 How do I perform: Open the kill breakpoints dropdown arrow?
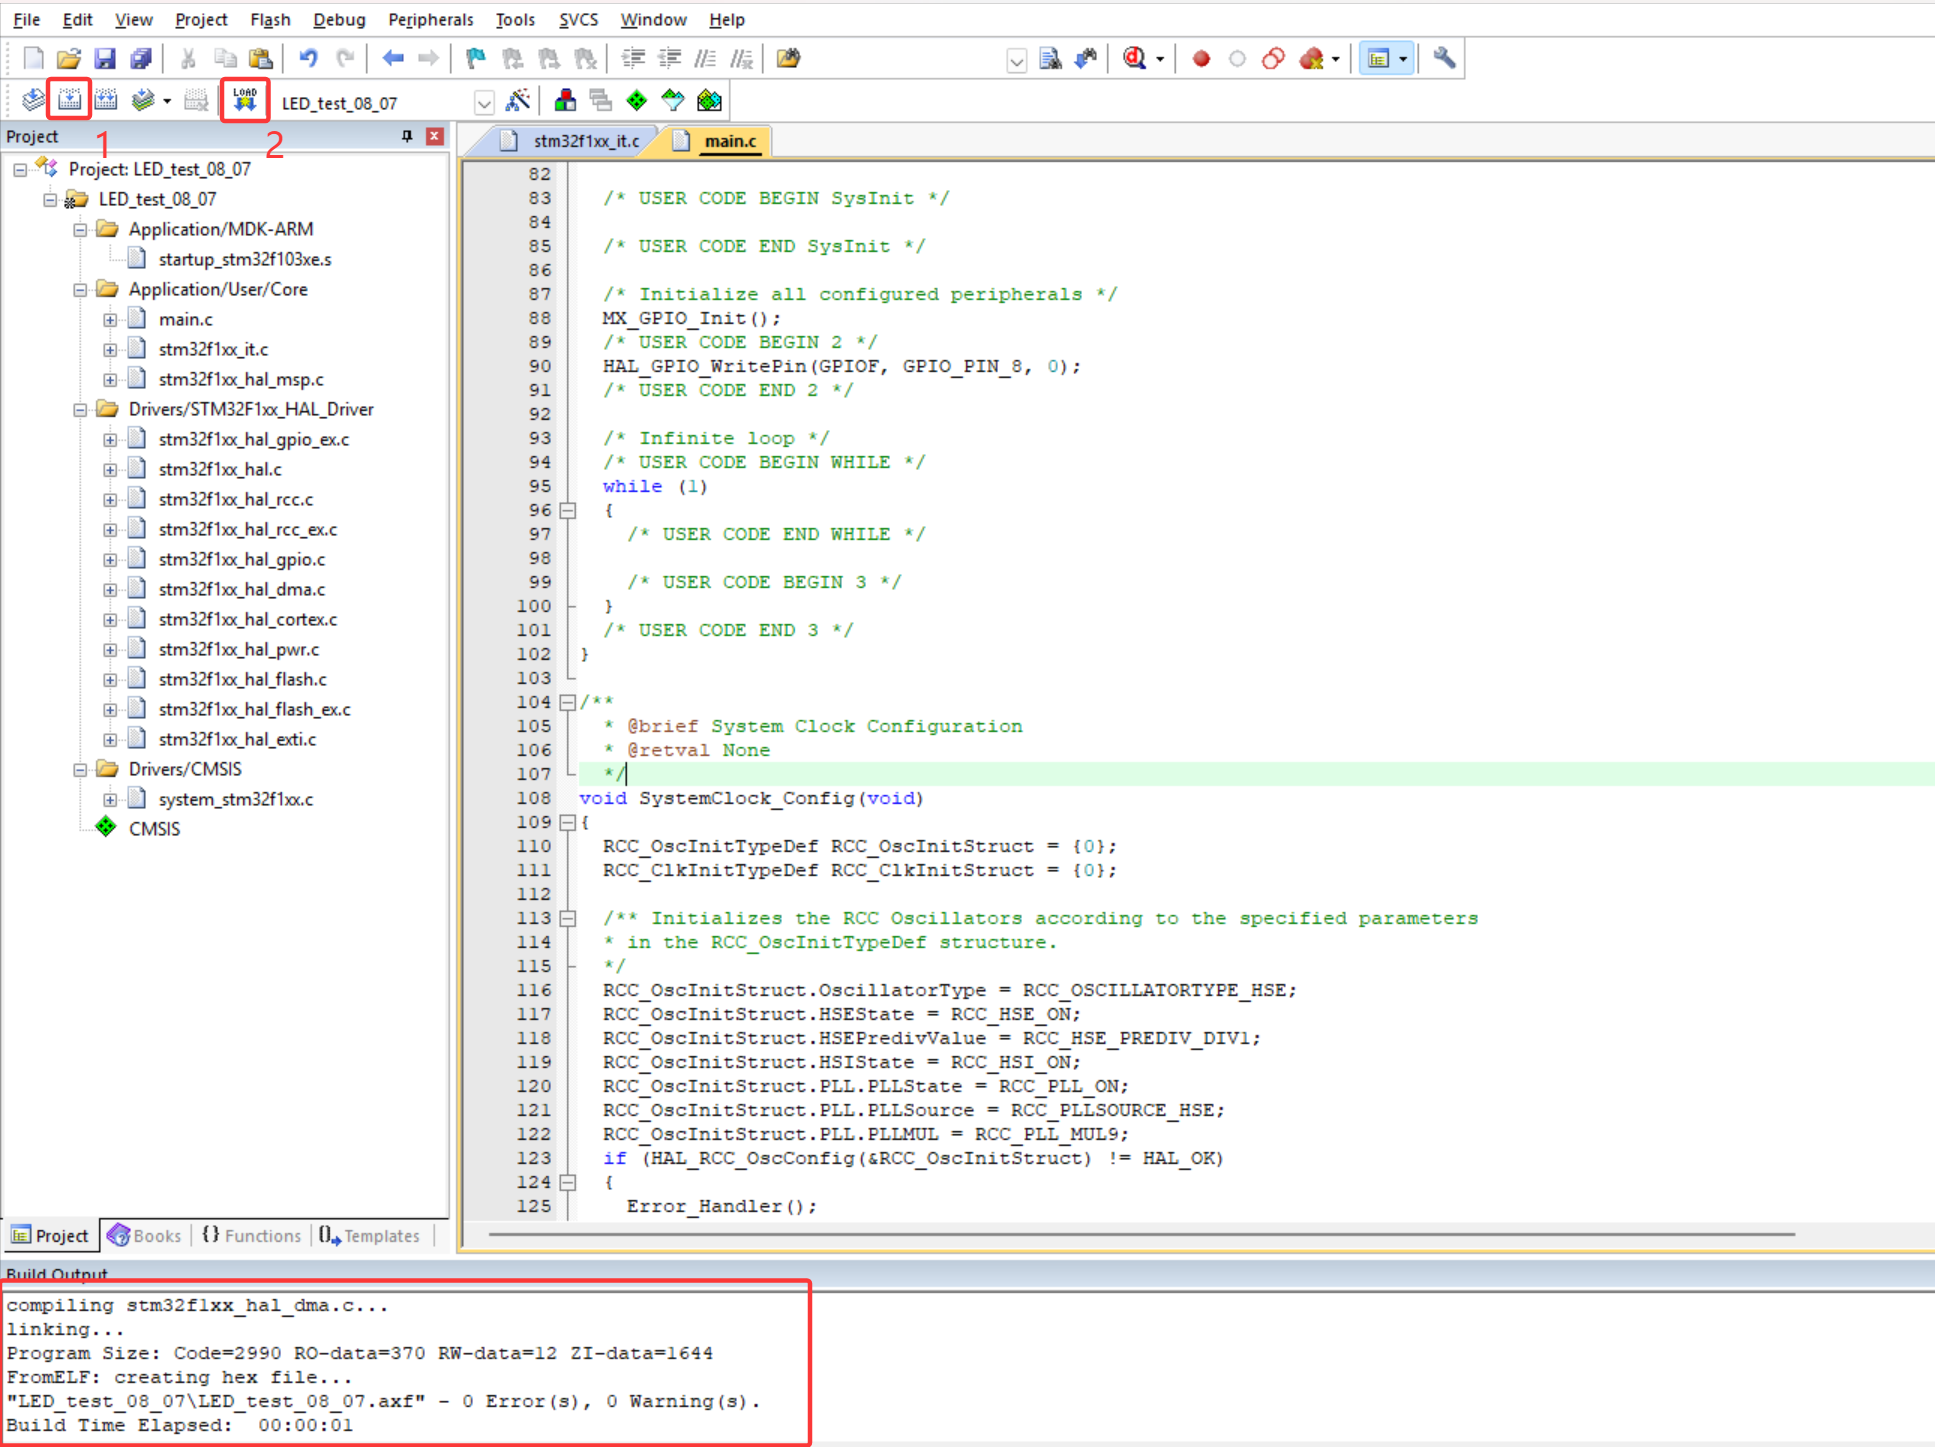coord(1335,59)
